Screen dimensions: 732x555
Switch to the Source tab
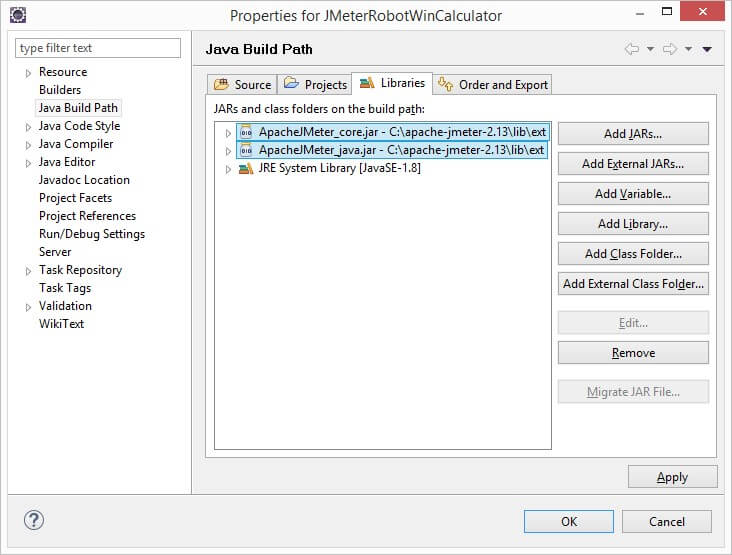pos(242,84)
